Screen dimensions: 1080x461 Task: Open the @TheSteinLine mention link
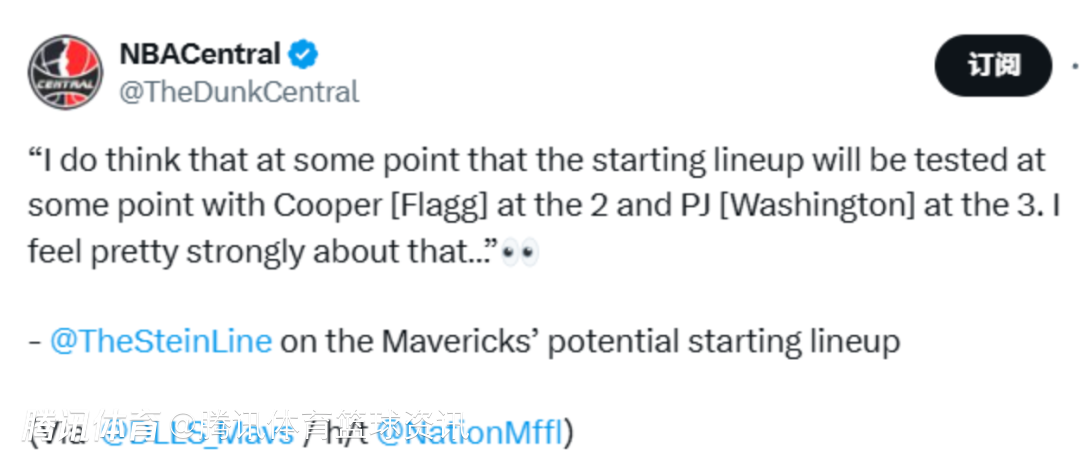tap(160, 341)
